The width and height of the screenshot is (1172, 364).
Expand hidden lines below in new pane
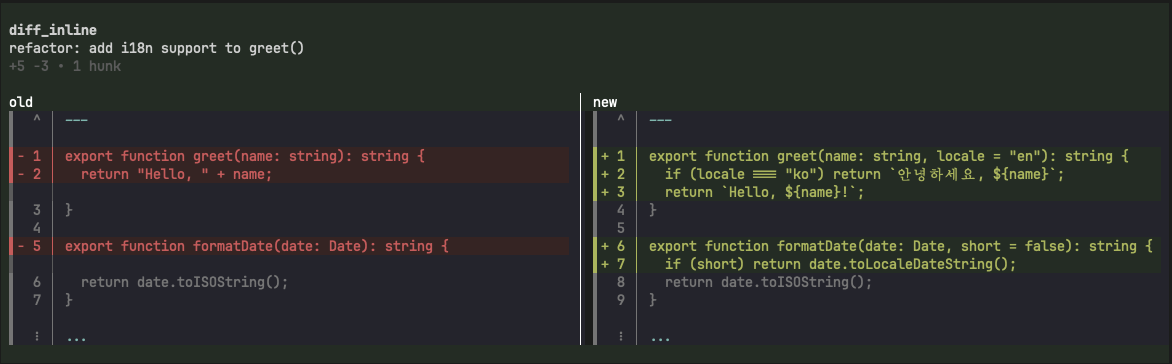tap(620, 336)
